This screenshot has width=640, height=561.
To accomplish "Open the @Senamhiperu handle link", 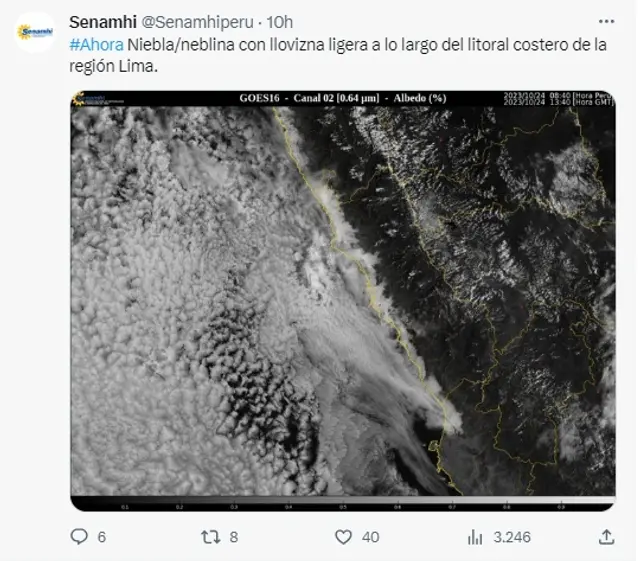I will click(198, 22).
